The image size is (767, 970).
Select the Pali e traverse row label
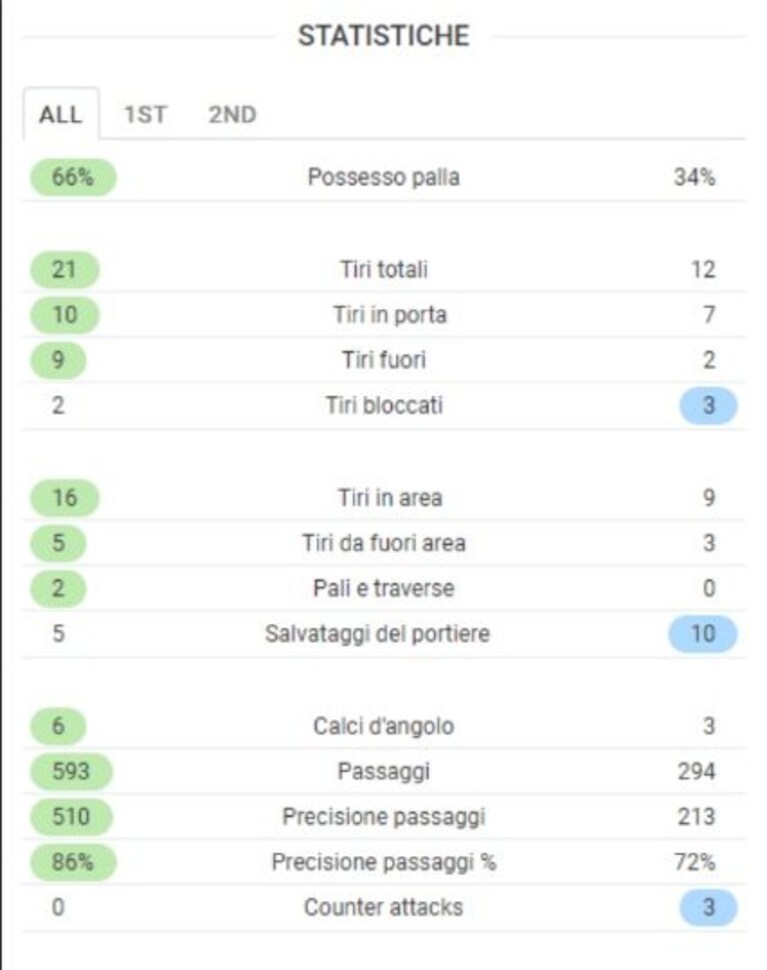[x=384, y=588]
